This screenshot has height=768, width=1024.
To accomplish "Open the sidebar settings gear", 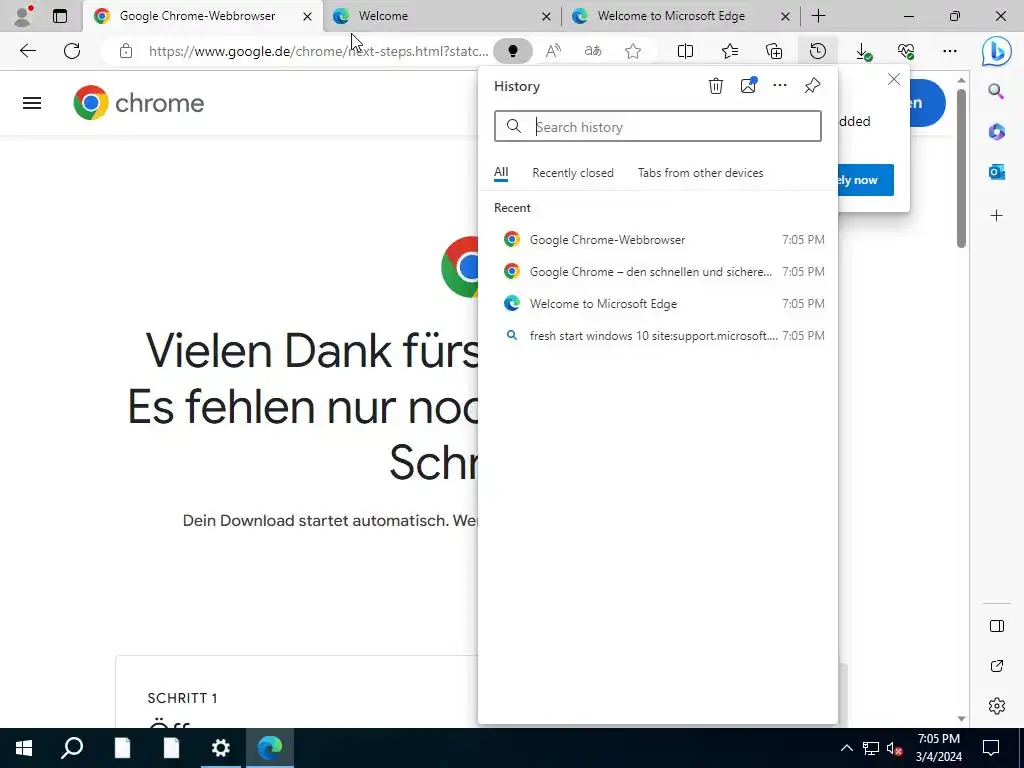I will tap(997, 706).
